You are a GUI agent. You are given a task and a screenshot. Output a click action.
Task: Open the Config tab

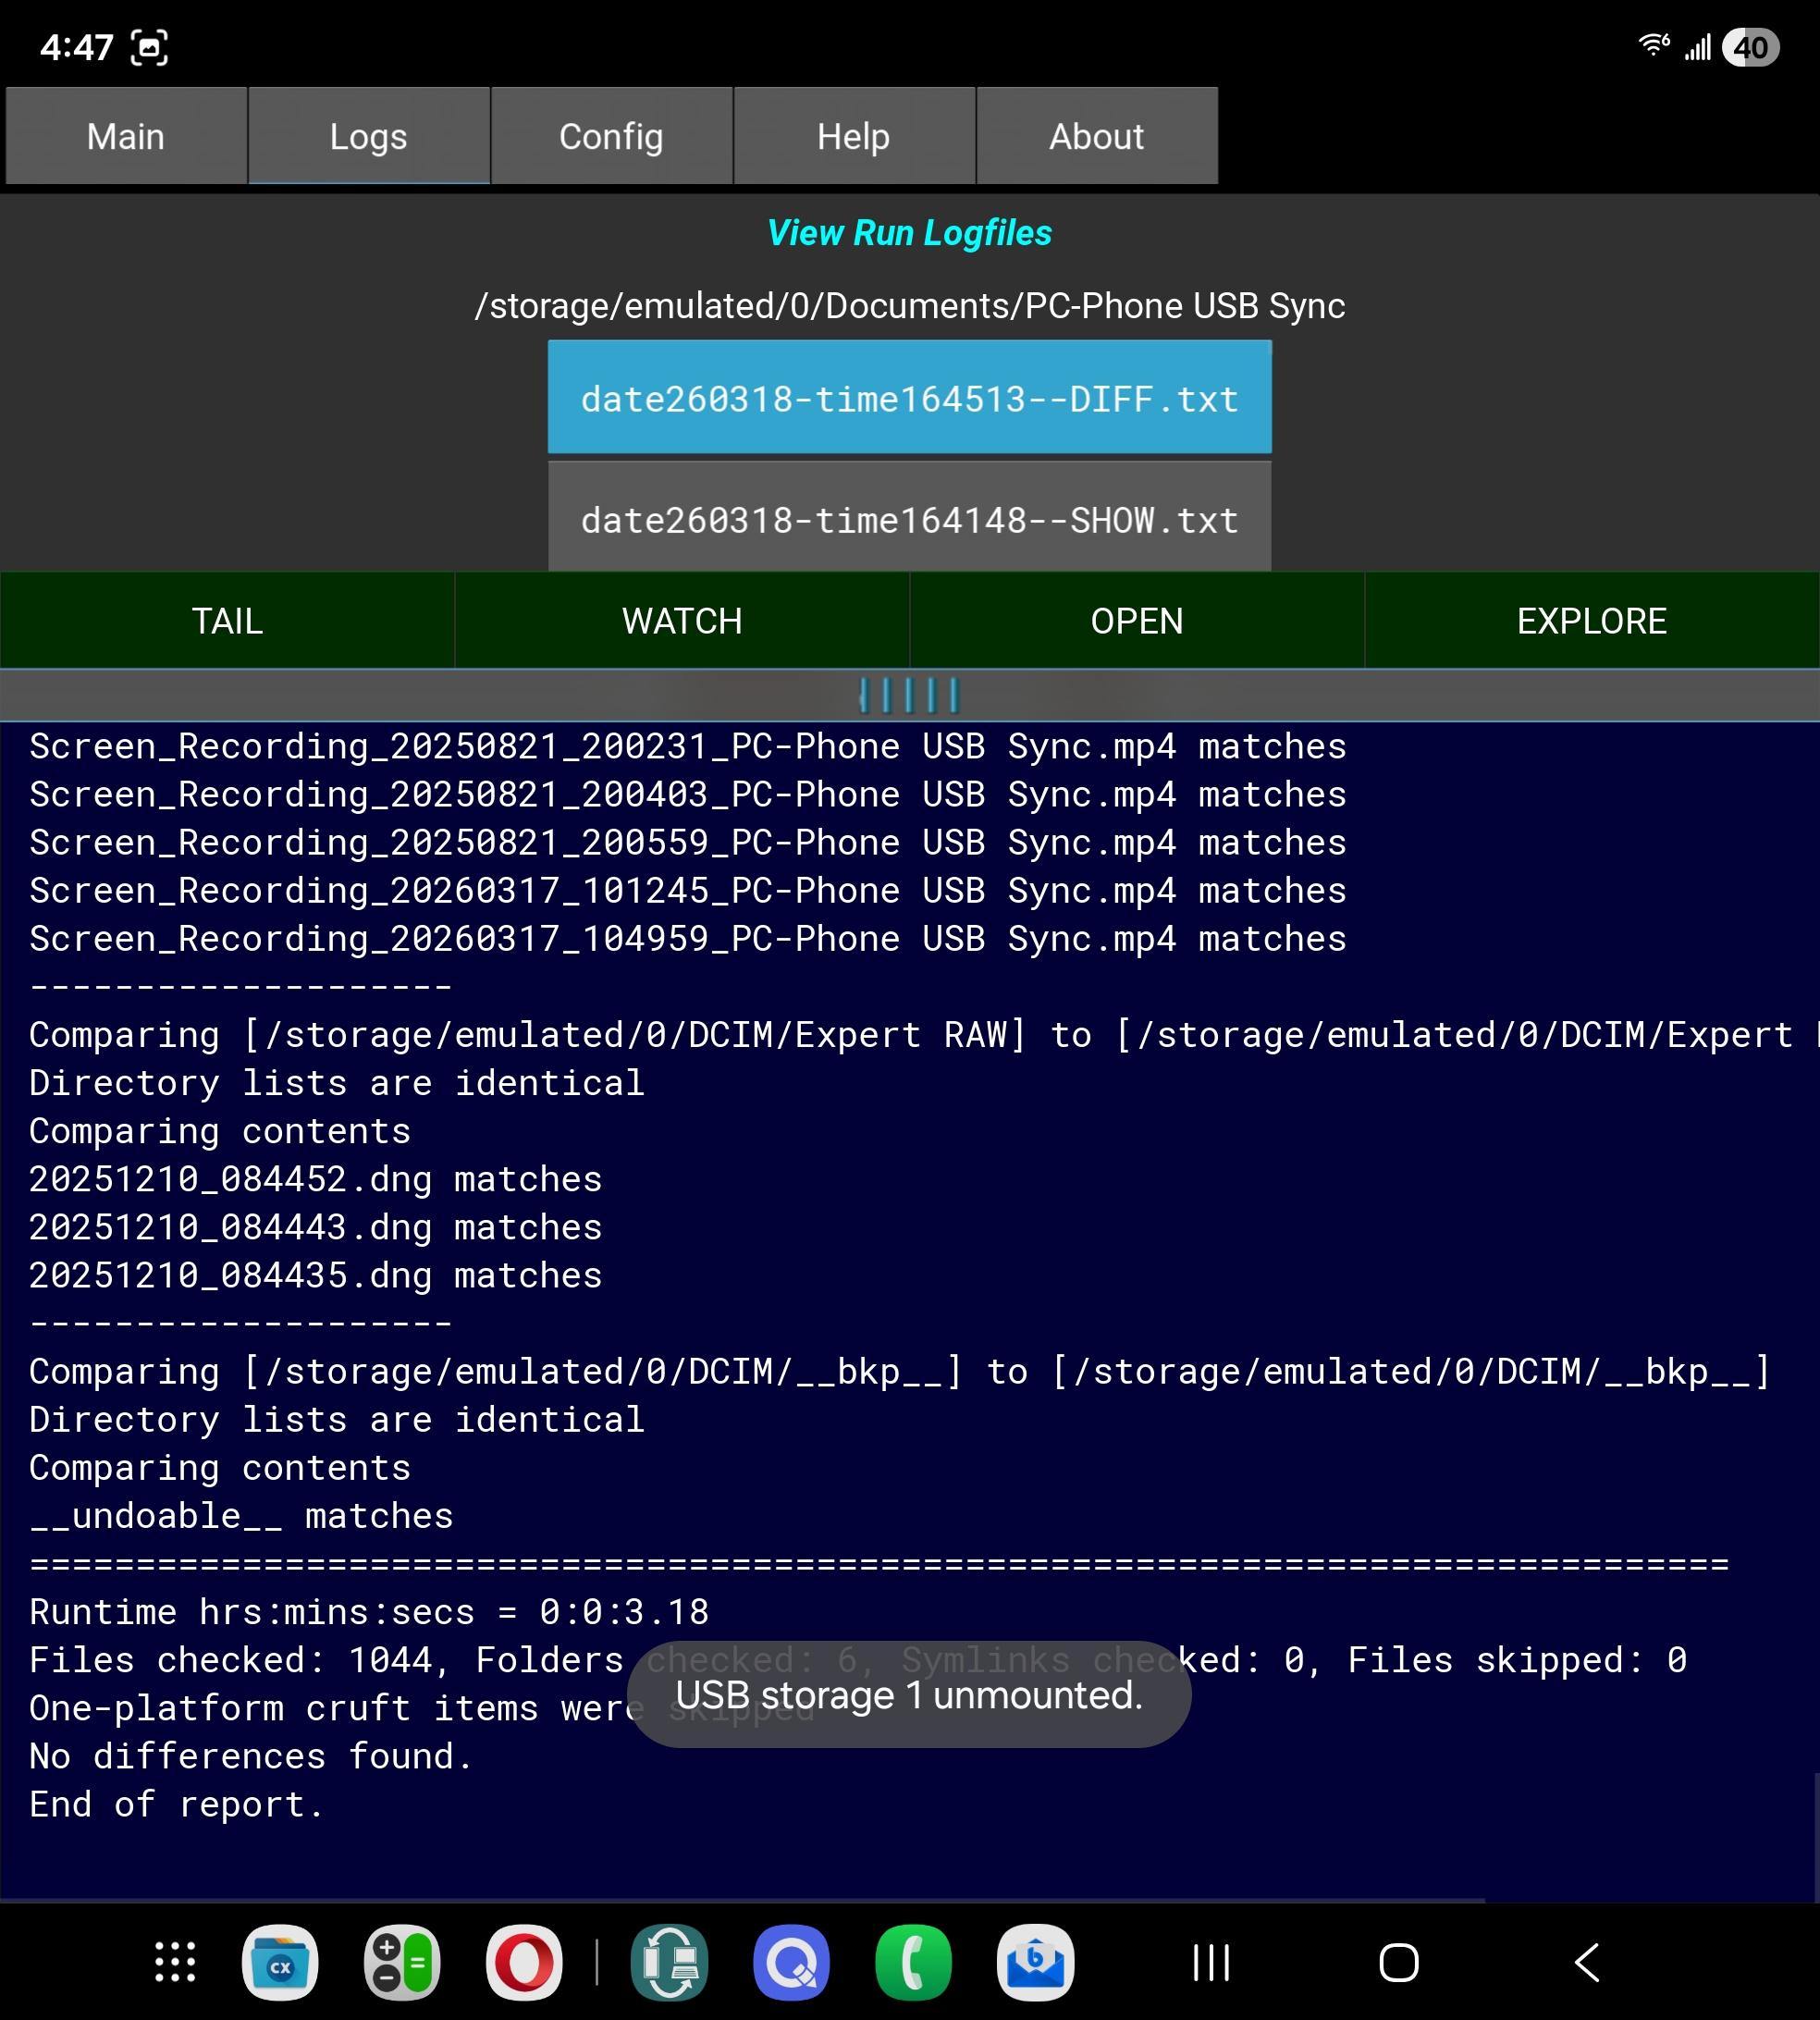(x=611, y=136)
